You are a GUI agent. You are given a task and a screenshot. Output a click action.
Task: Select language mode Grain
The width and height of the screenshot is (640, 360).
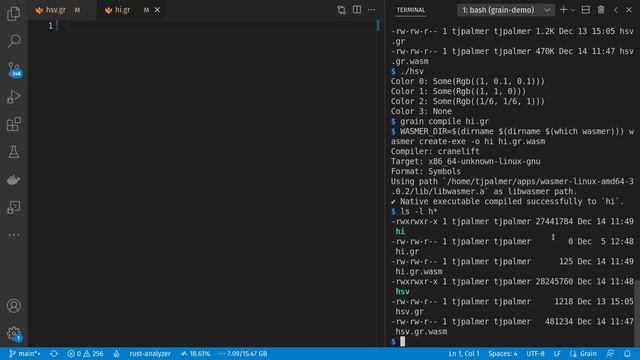[583, 353]
